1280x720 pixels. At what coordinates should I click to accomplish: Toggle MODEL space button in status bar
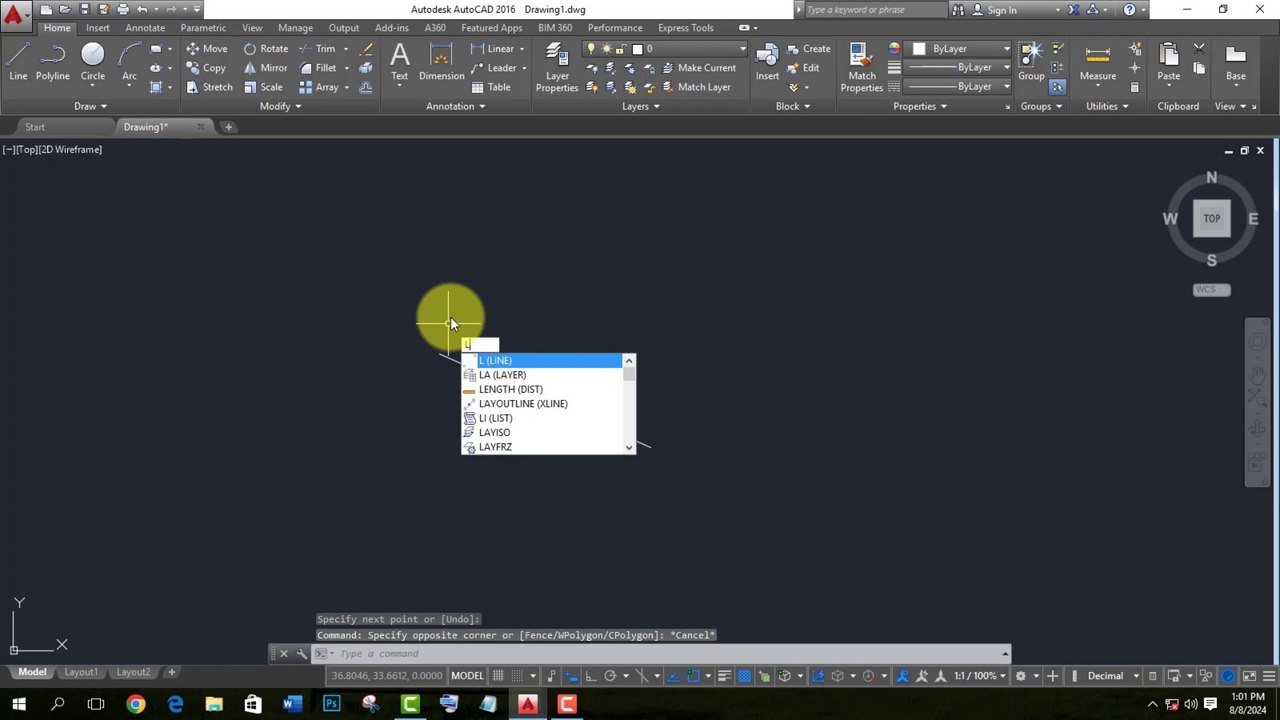tap(467, 676)
